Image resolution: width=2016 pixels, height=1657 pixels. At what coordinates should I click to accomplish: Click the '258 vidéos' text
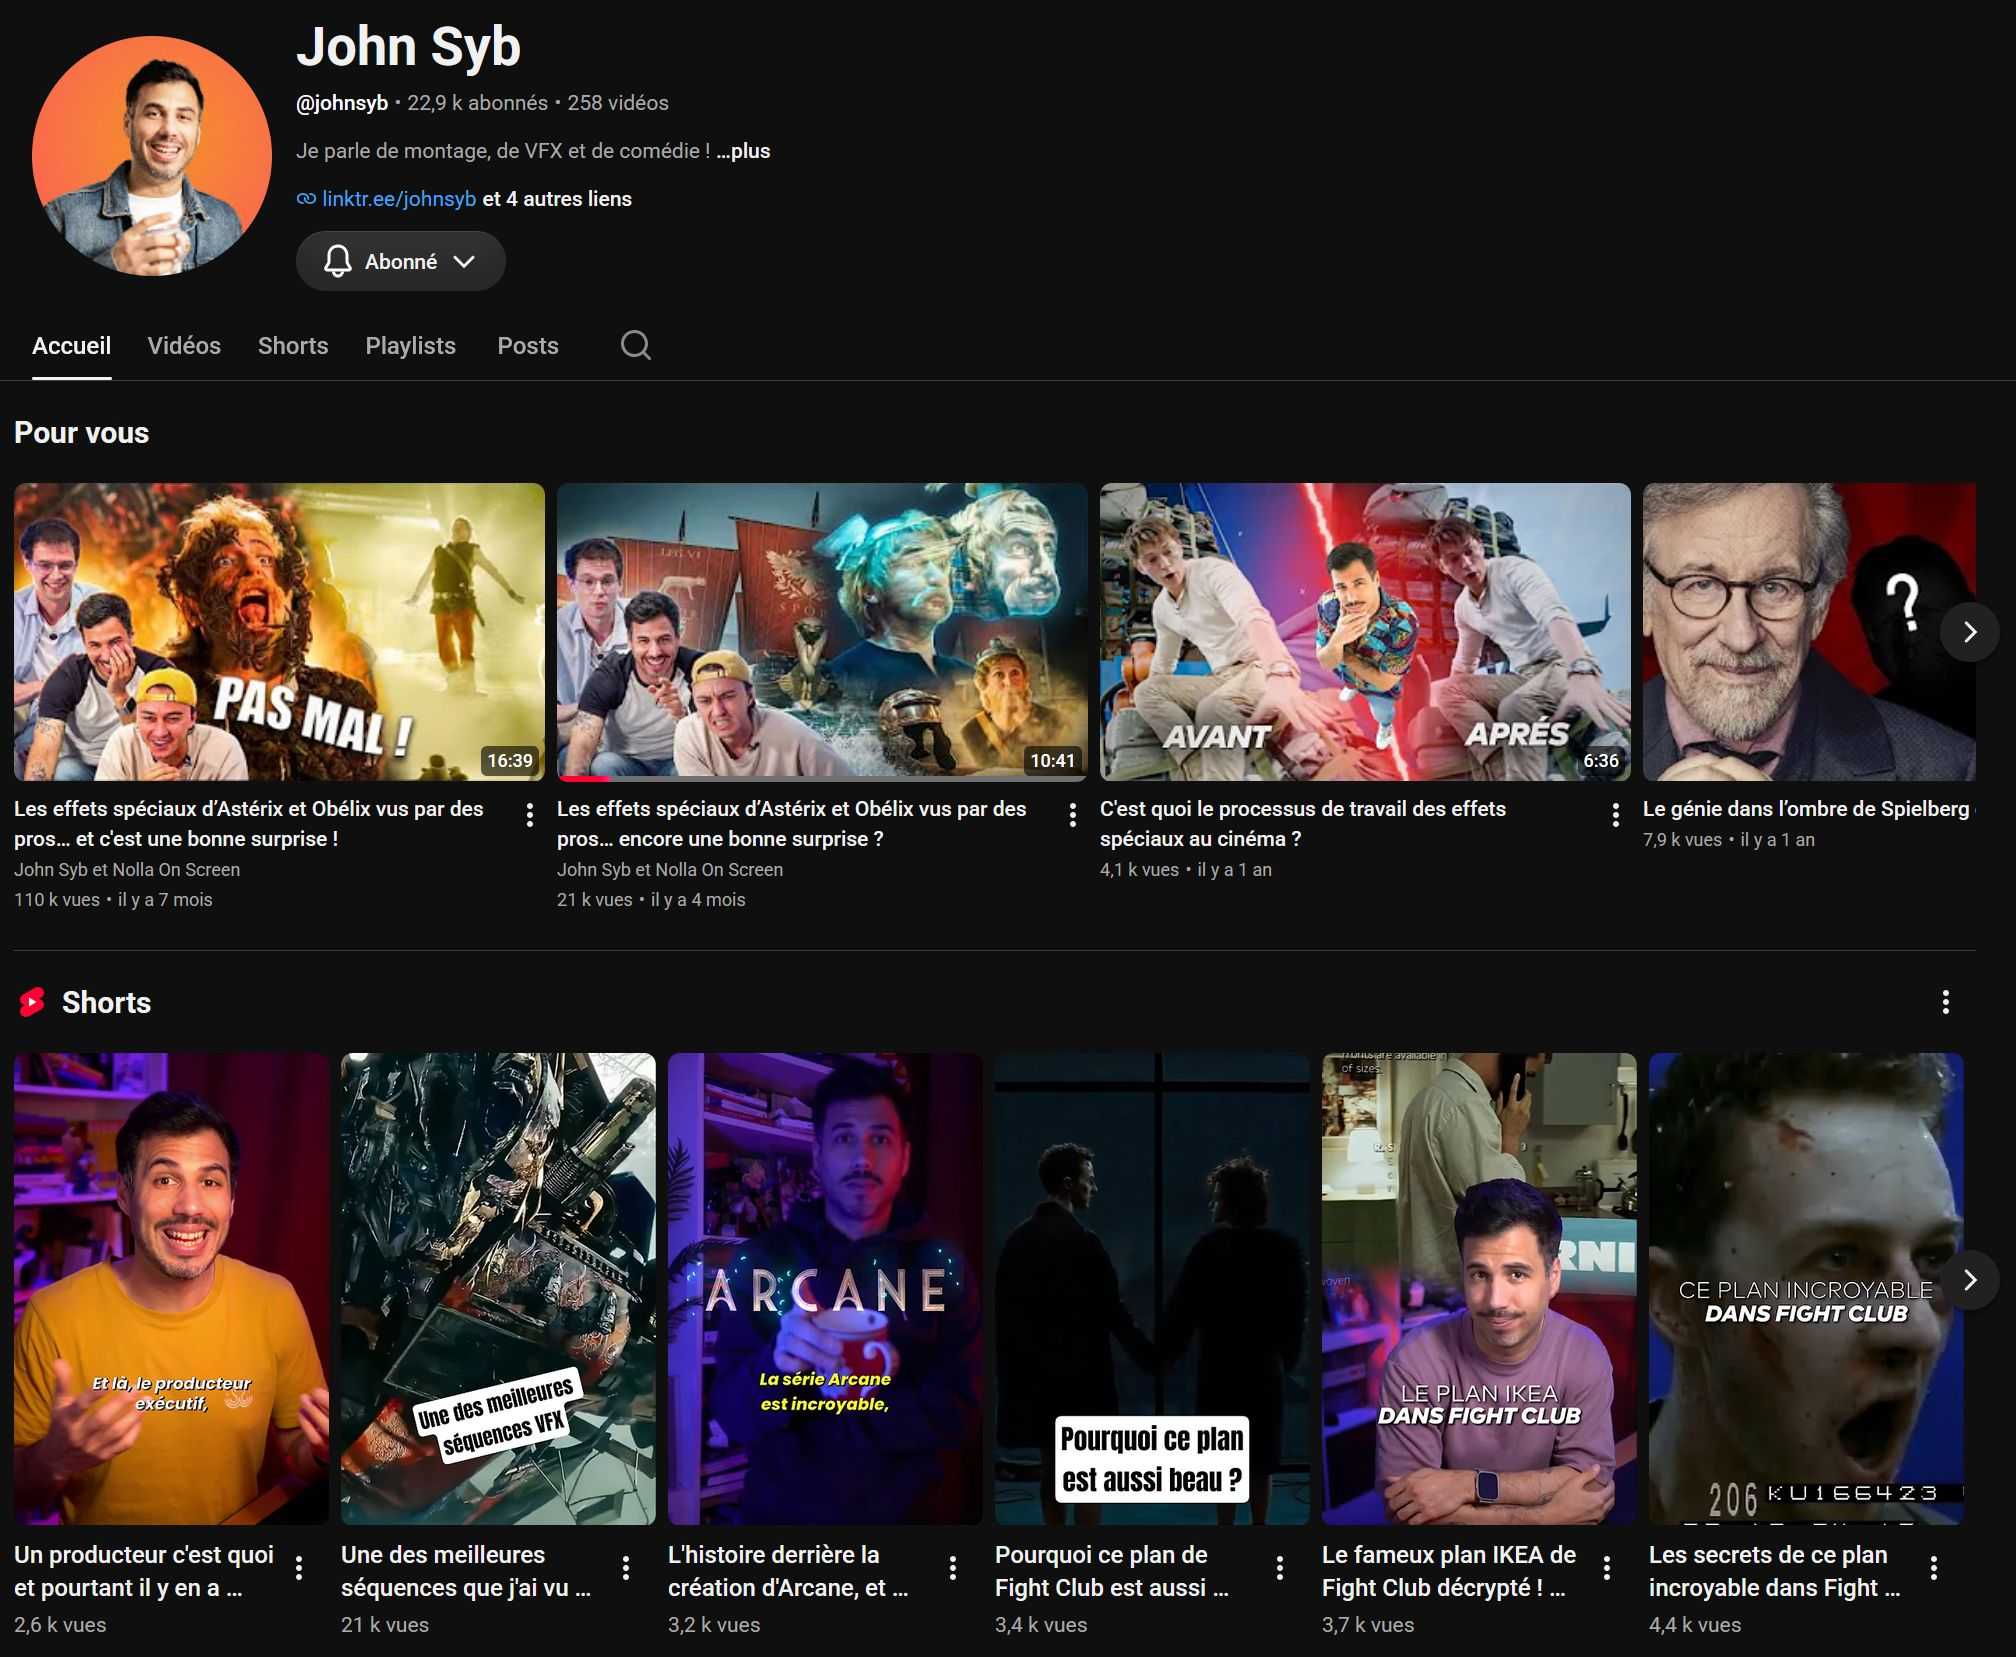618,103
